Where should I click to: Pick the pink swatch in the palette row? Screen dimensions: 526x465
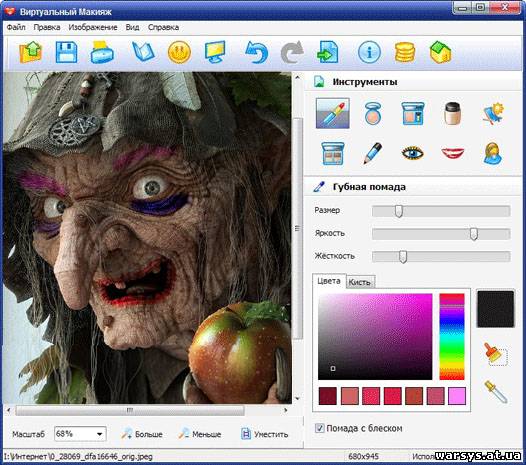pos(457,396)
